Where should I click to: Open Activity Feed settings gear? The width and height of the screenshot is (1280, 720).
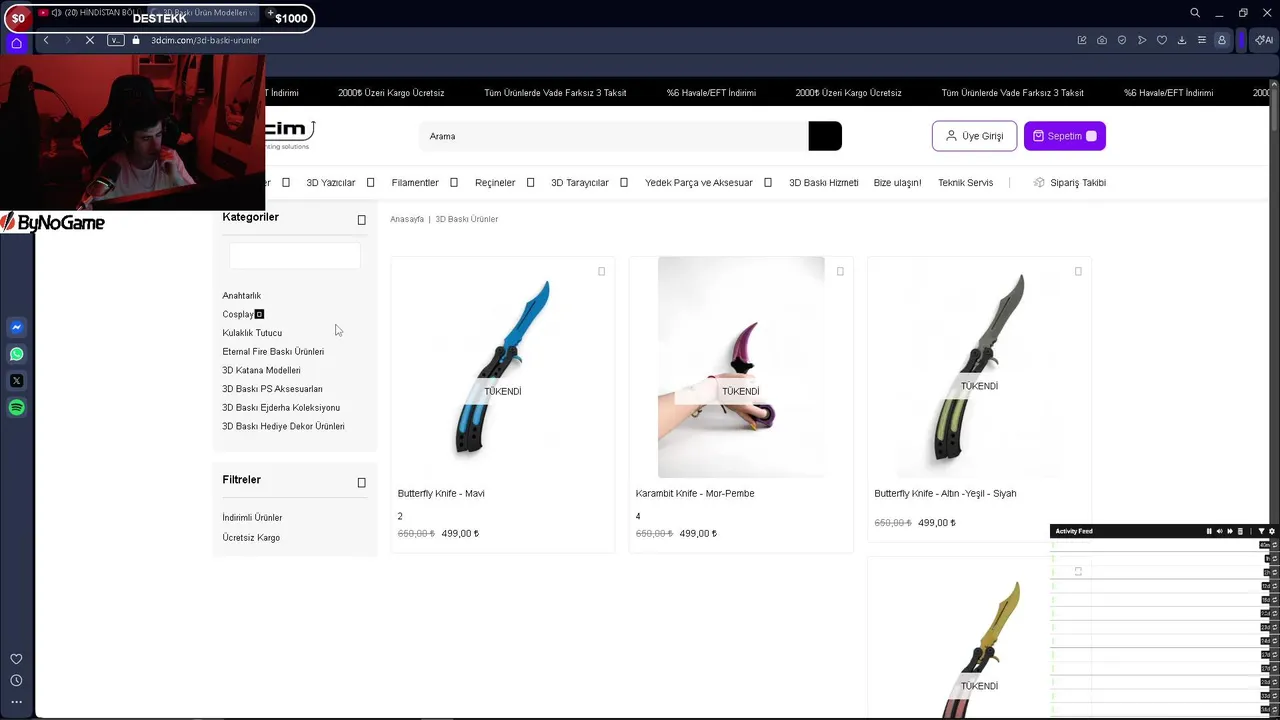click(1272, 531)
